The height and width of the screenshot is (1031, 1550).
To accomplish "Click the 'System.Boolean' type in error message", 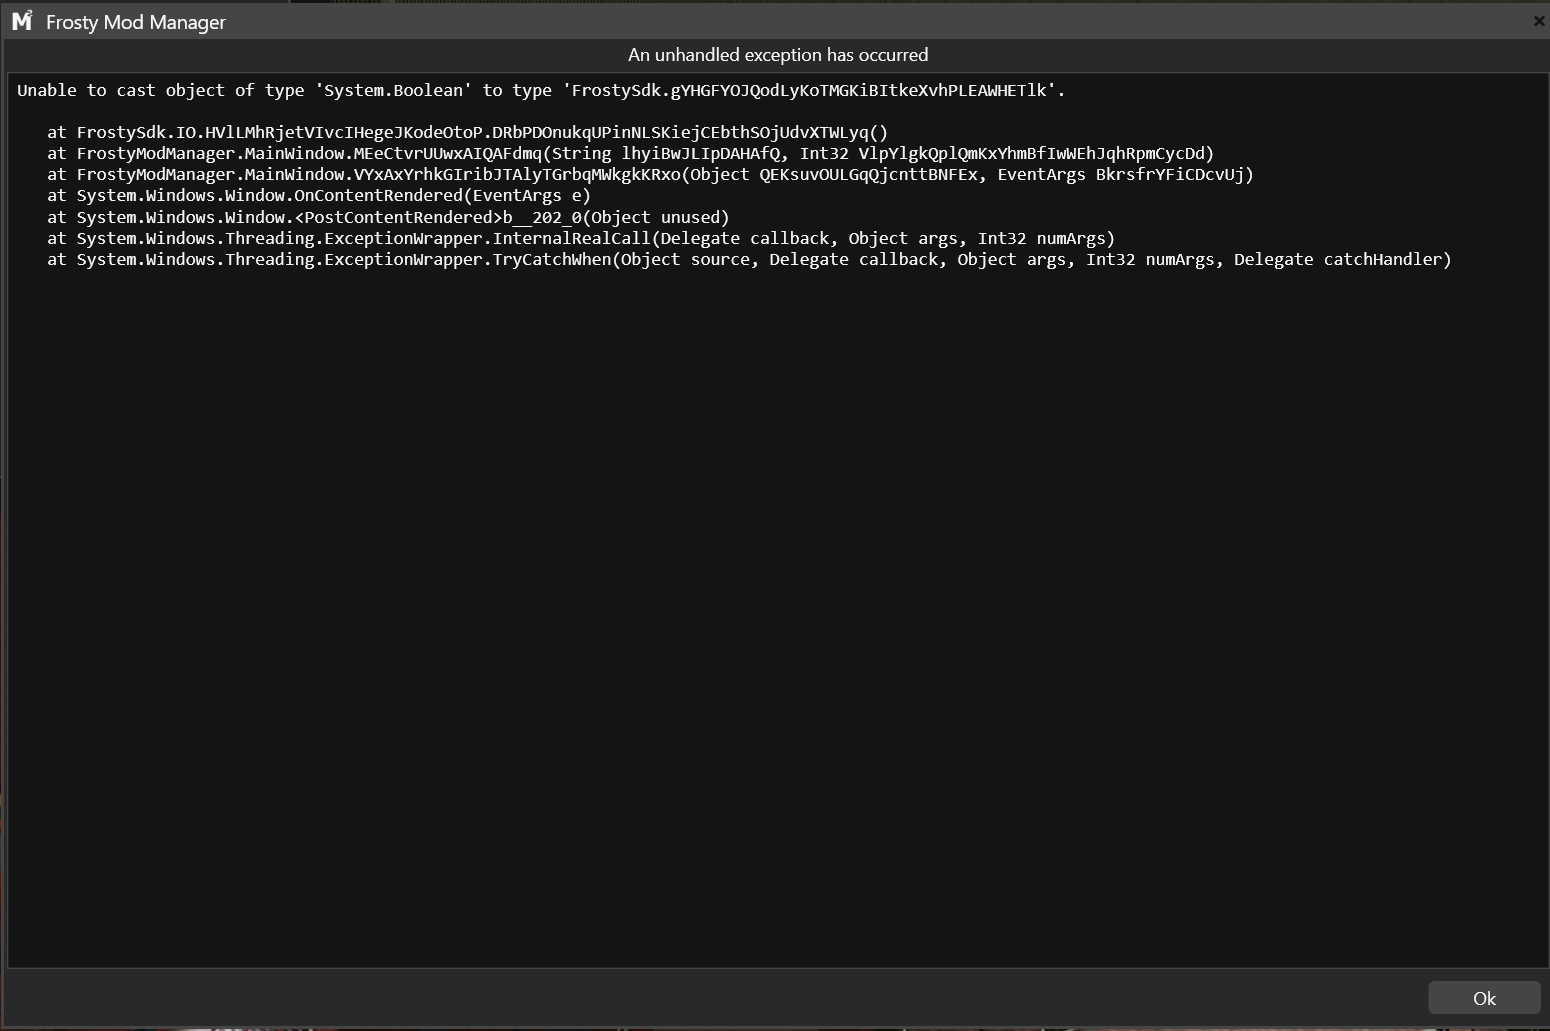I will click(x=394, y=91).
